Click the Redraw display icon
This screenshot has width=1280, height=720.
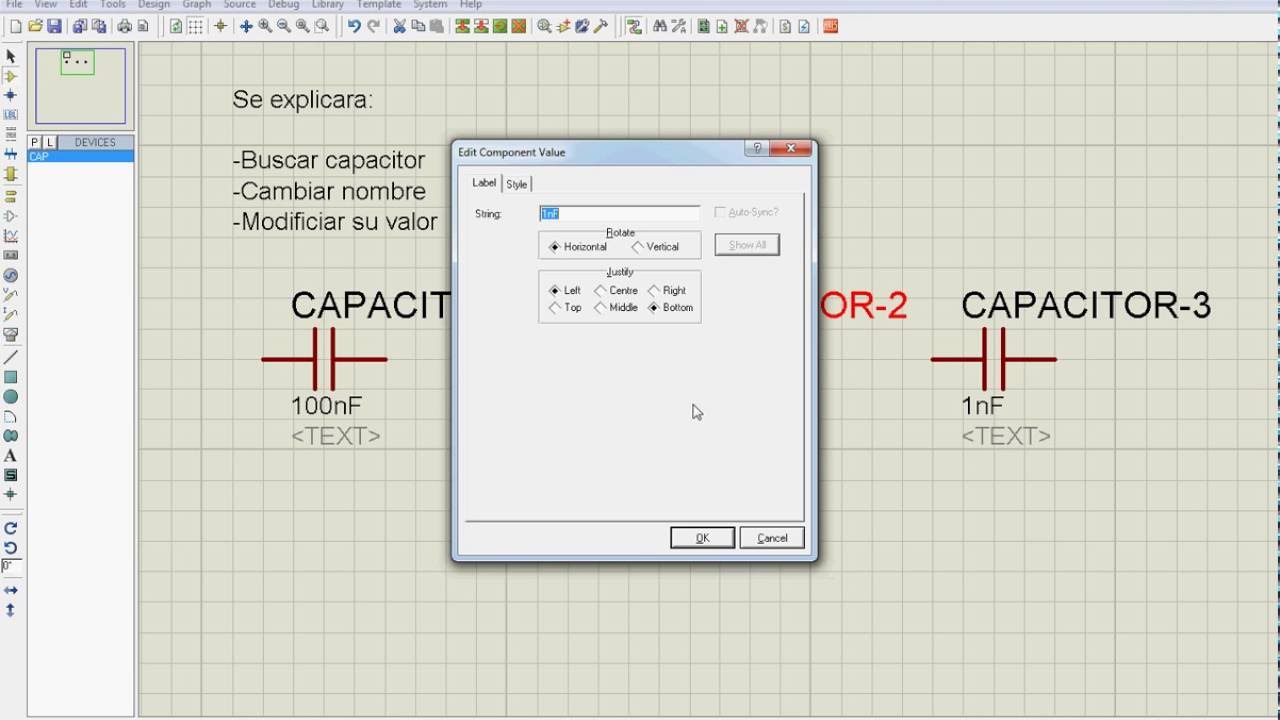pos(176,26)
